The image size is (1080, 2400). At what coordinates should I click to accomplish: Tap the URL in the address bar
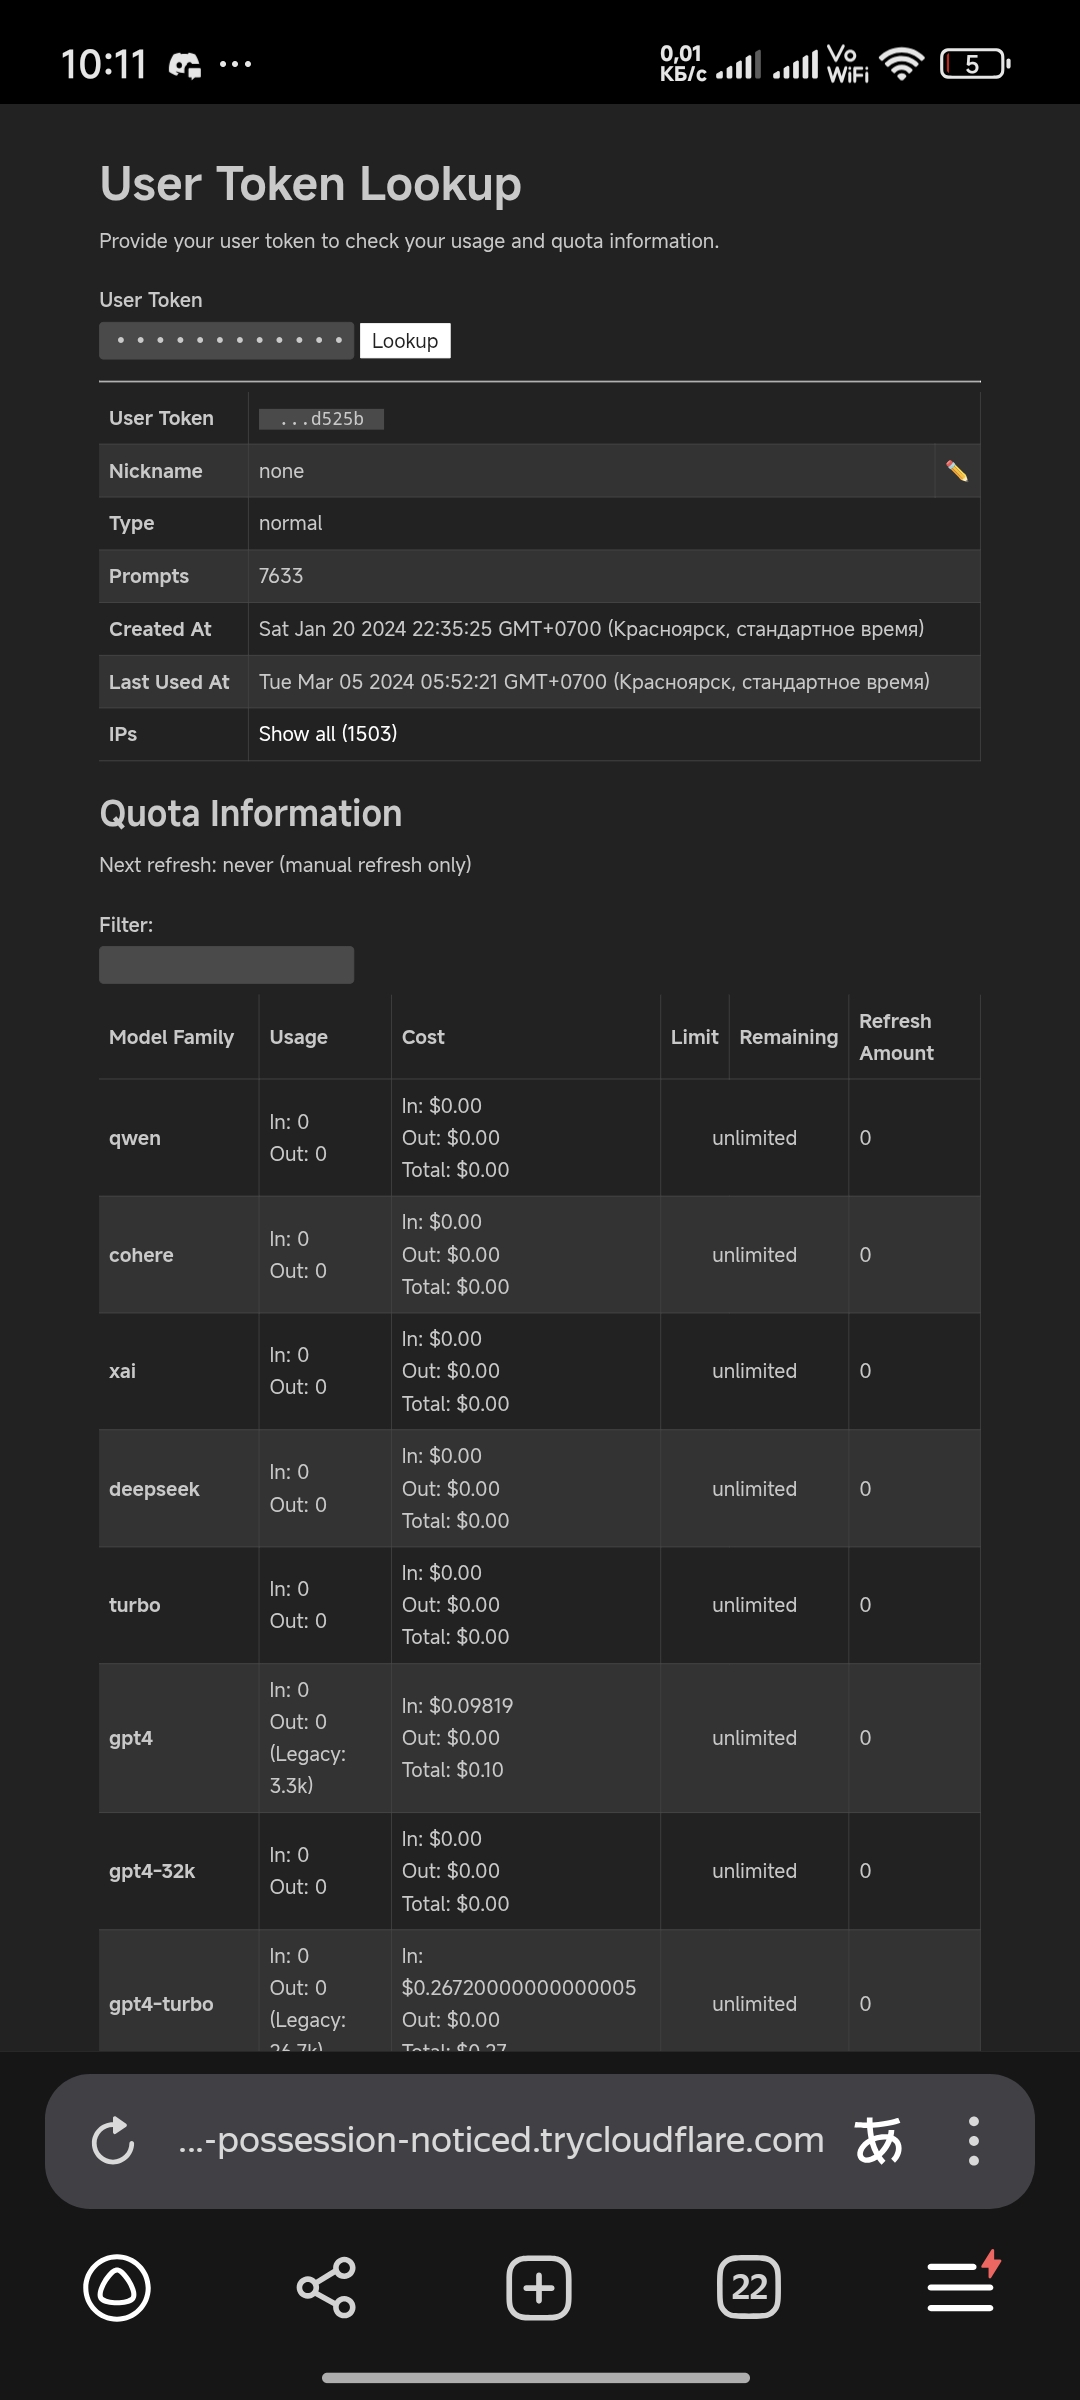(x=500, y=2141)
